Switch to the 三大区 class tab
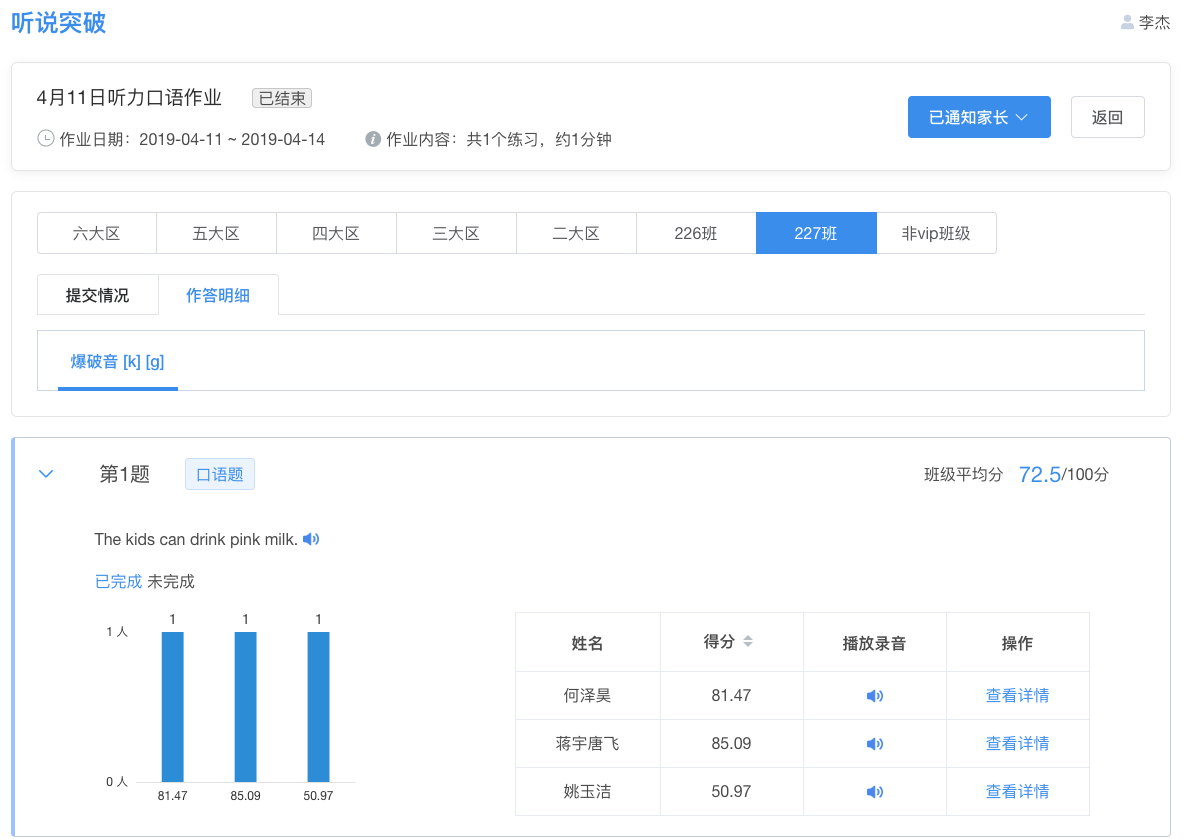This screenshot has width=1191, height=839. coord(456,233)
